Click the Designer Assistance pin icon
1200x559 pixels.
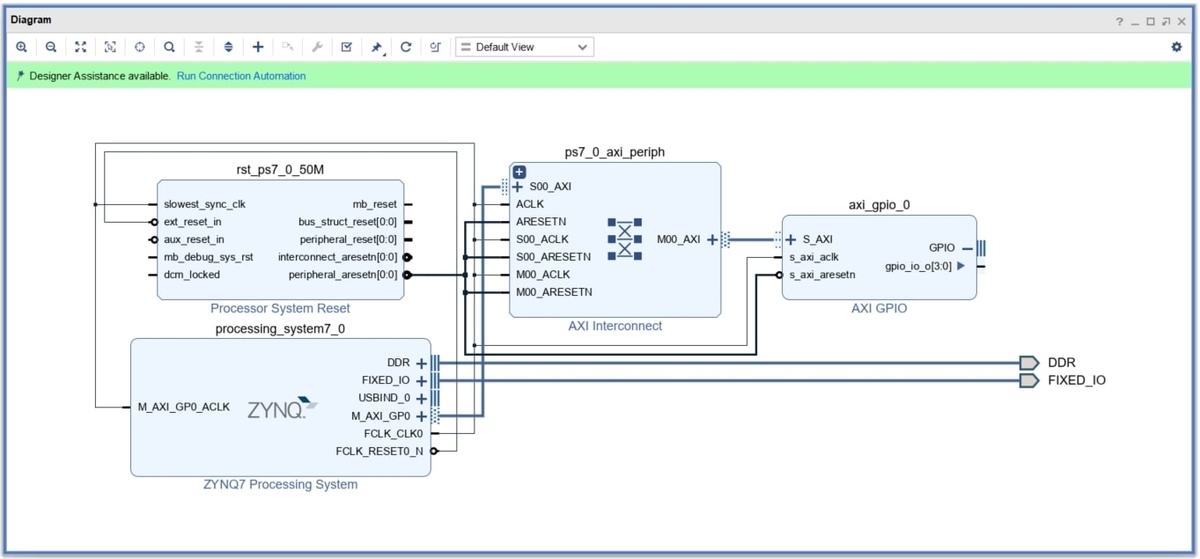pos(20,76)
